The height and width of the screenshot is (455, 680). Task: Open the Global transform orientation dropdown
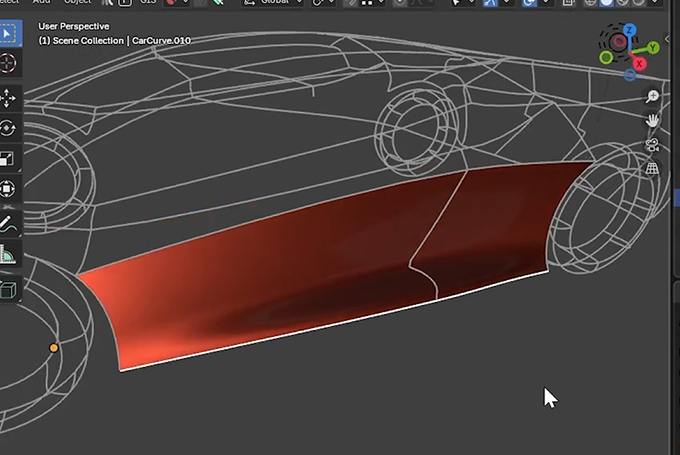[x=272, y=3]
